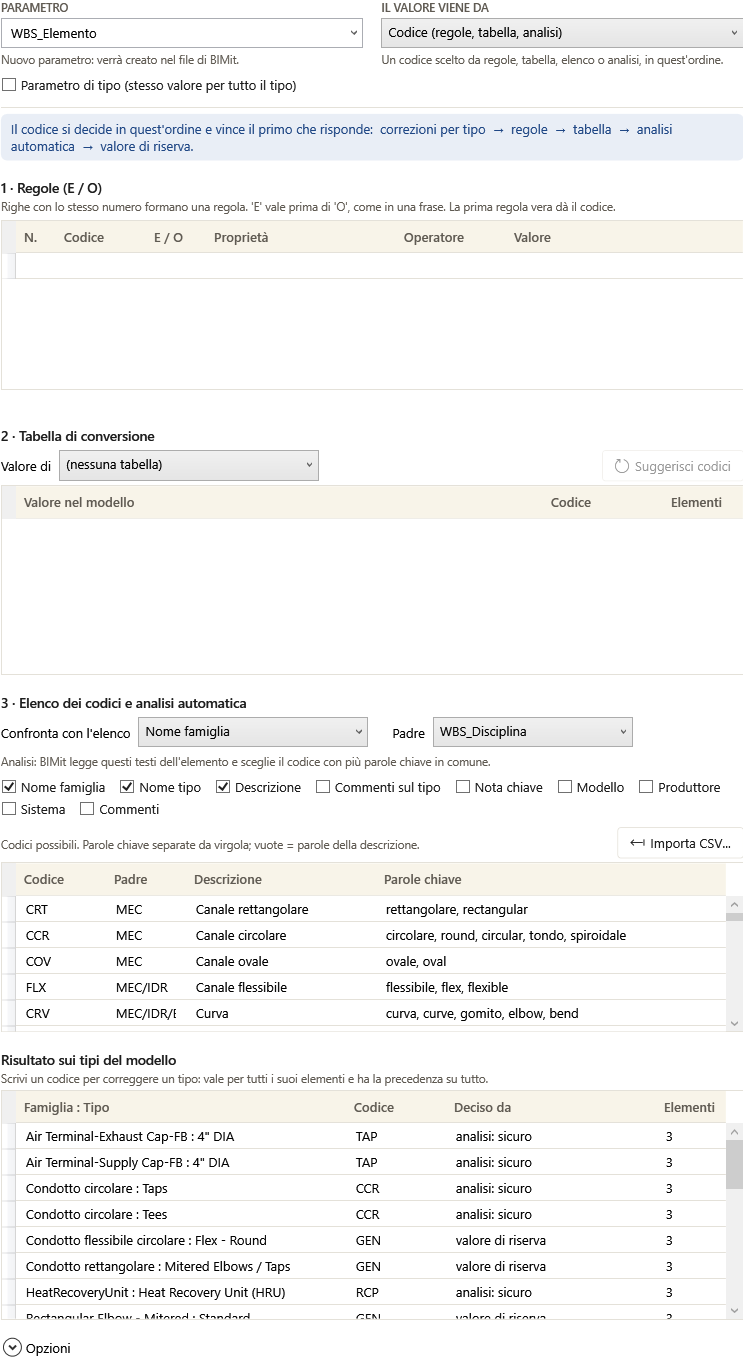This screenshot has width=743, height=1358.
Task: Click 'Canale flessibile' description cell
Action: coord(281,988)
